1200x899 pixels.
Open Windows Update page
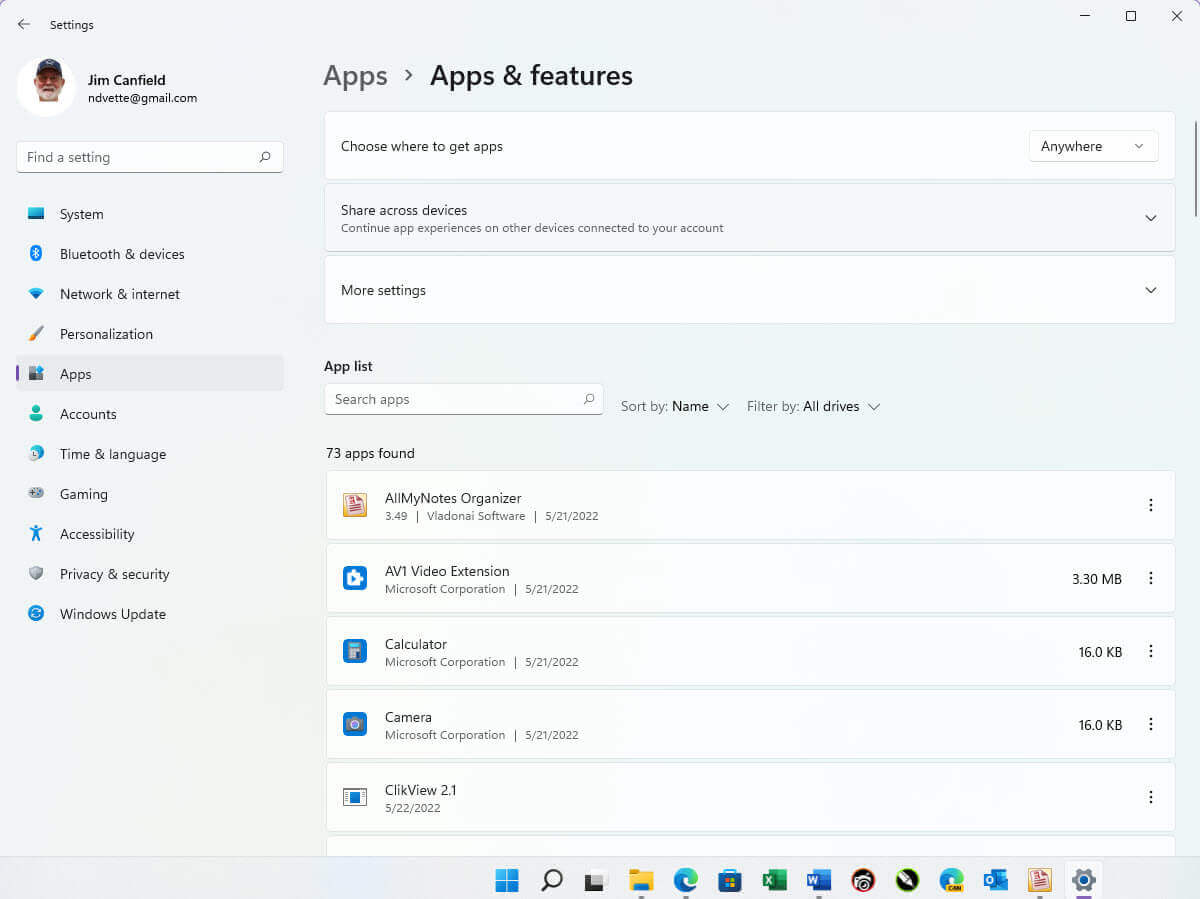(x=150, y=614)
